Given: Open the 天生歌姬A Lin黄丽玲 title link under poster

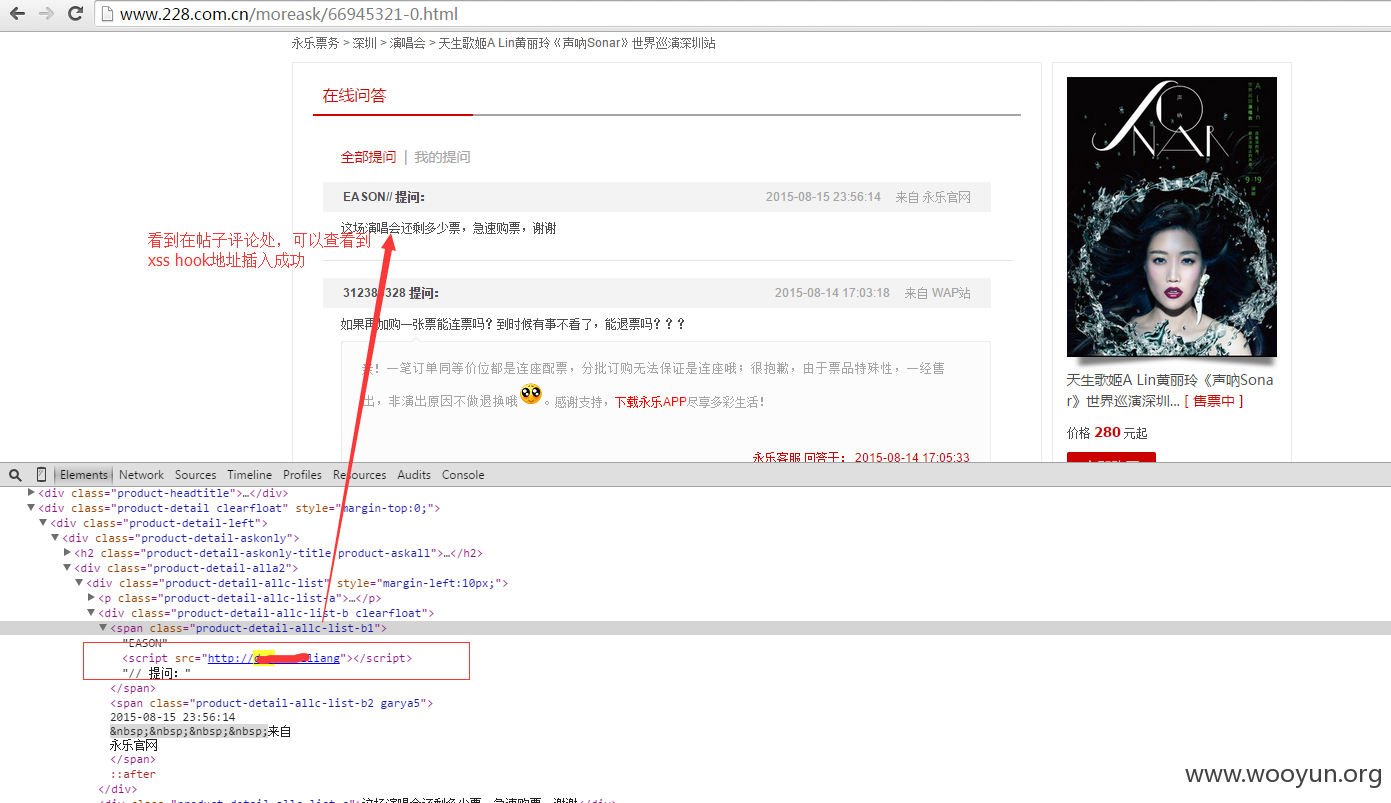Looking at the screenshot, I should [1169, 390].
